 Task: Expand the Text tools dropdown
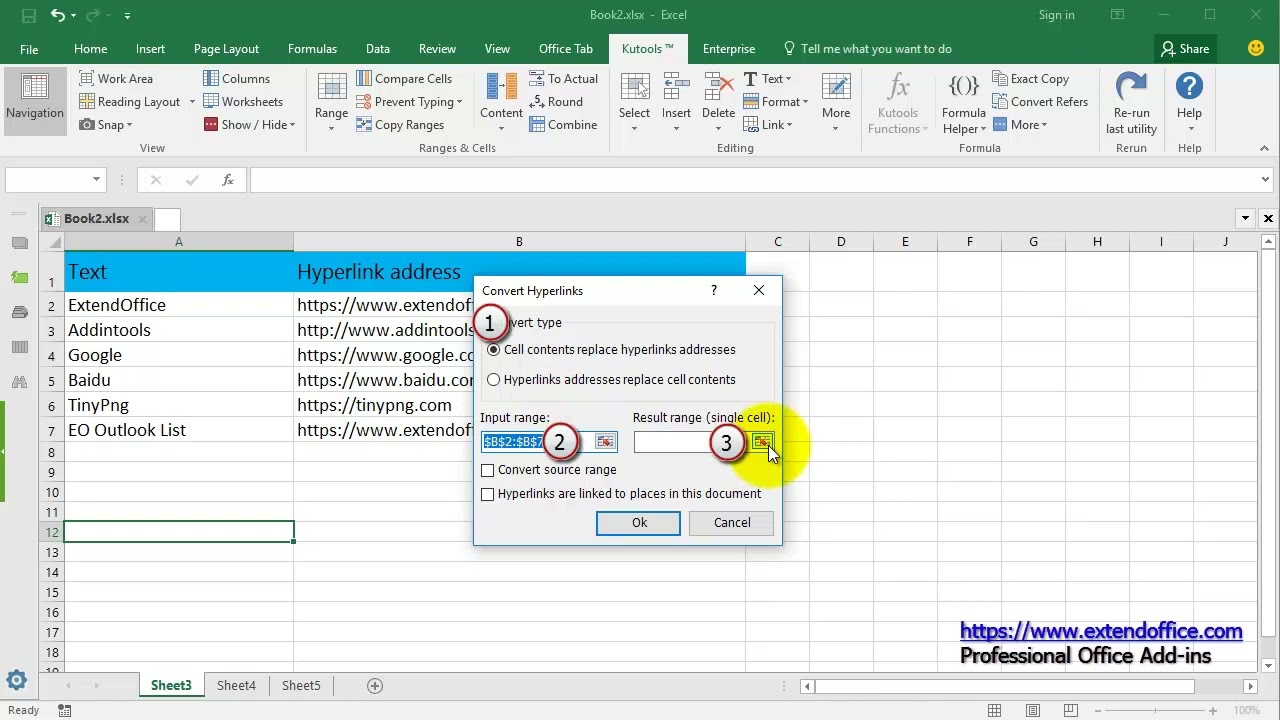click(x=788, y=79)
